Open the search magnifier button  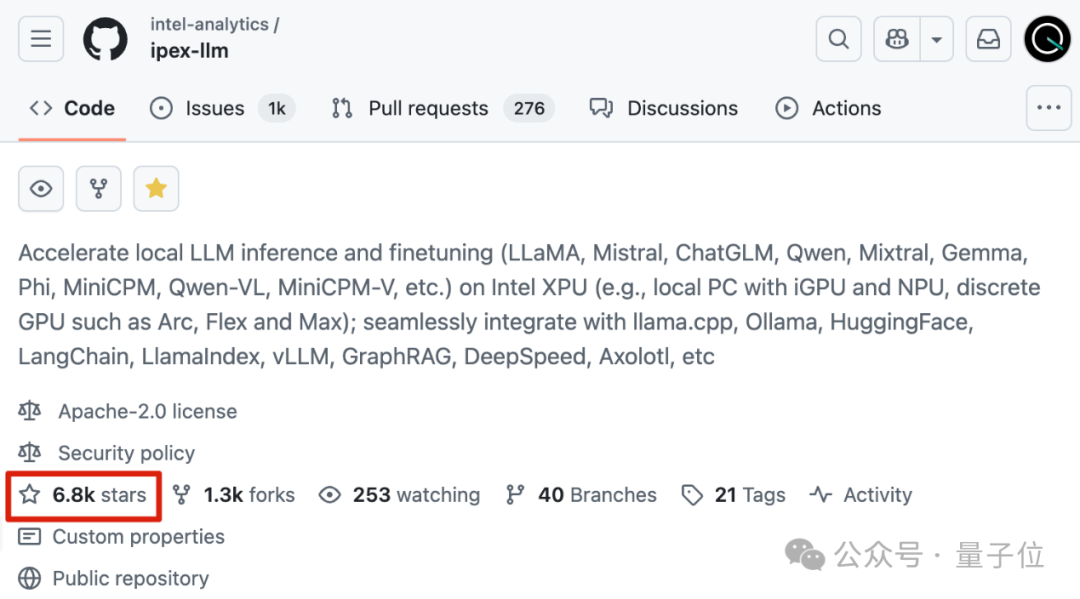tap(838, 39)
